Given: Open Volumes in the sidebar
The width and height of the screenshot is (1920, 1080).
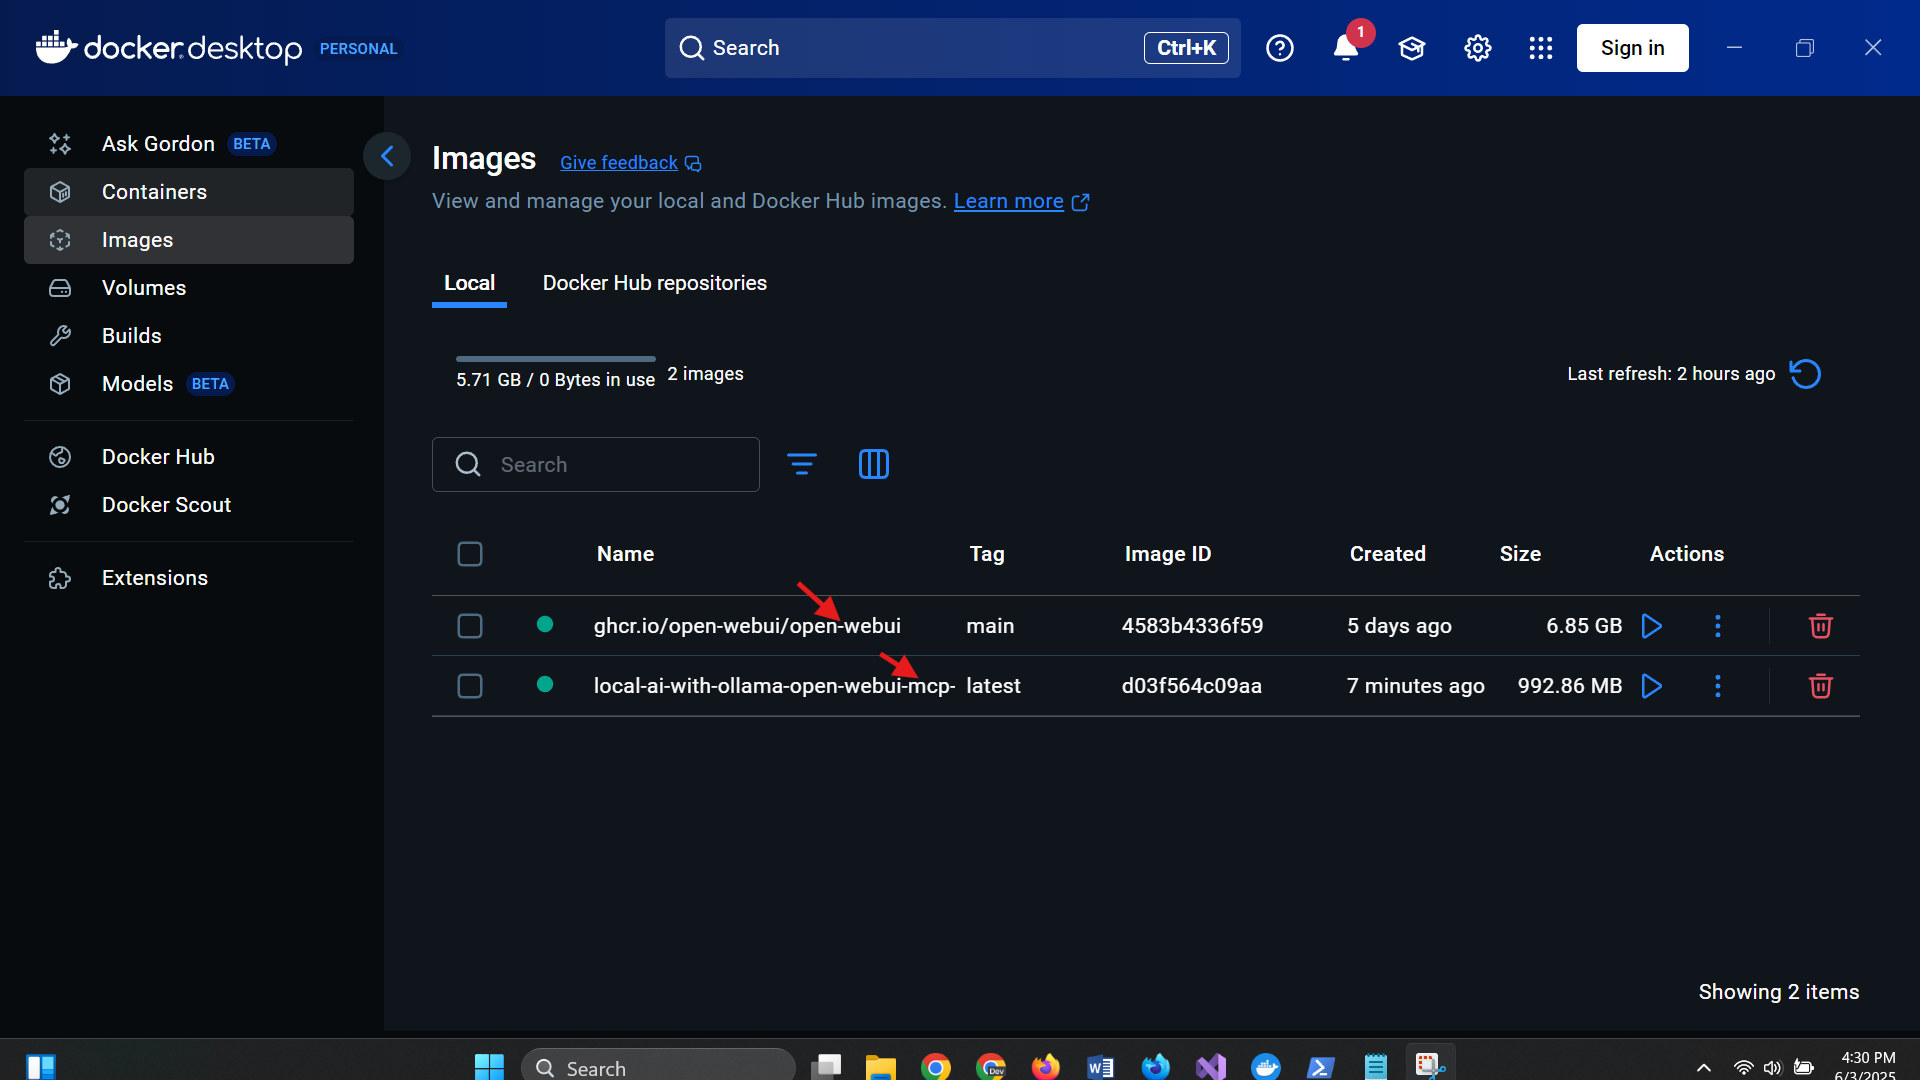Looking at the screenshot, I should 143,288.
